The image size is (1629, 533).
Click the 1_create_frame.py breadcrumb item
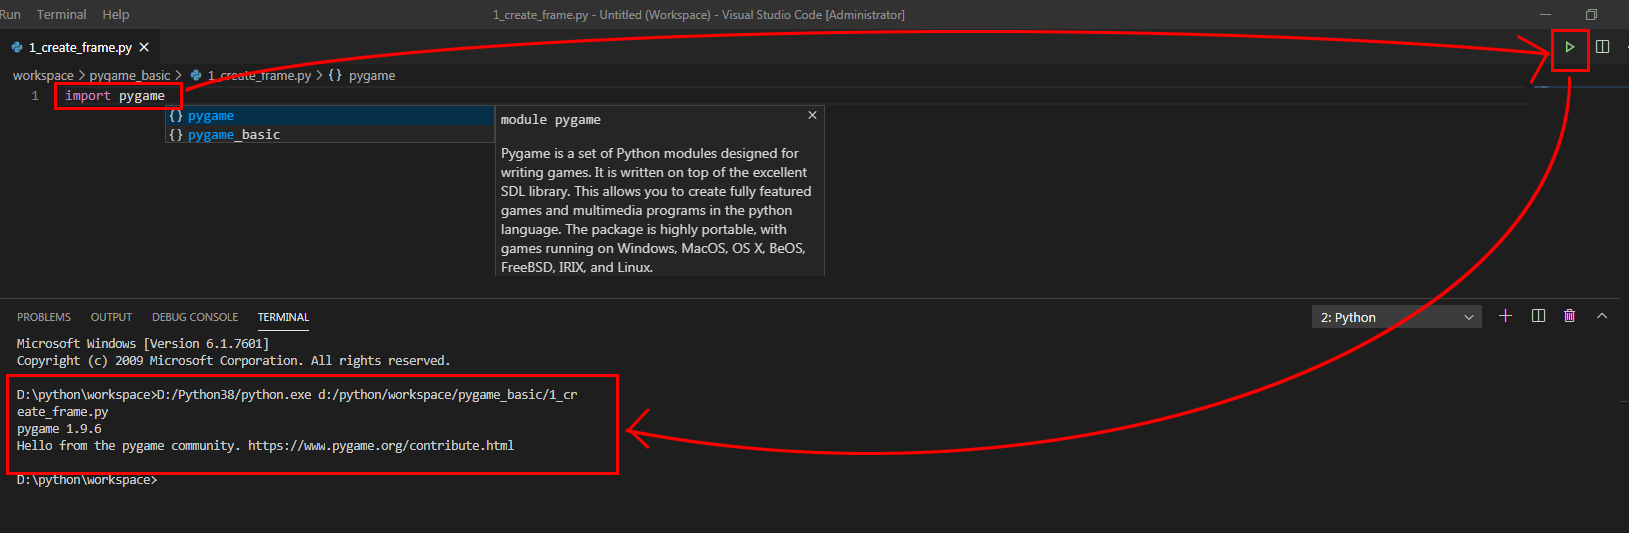coord(251,75)
